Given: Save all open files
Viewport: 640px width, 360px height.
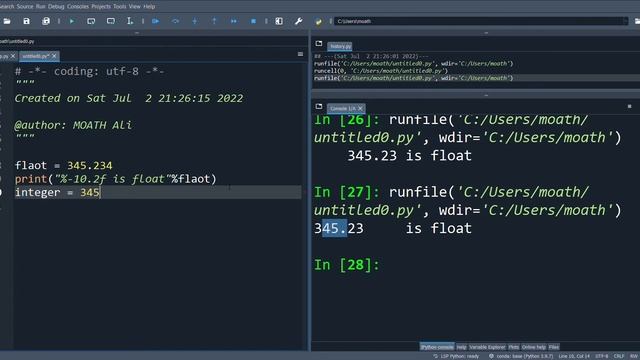Looking at the screenshot, I should click(46, 21).
